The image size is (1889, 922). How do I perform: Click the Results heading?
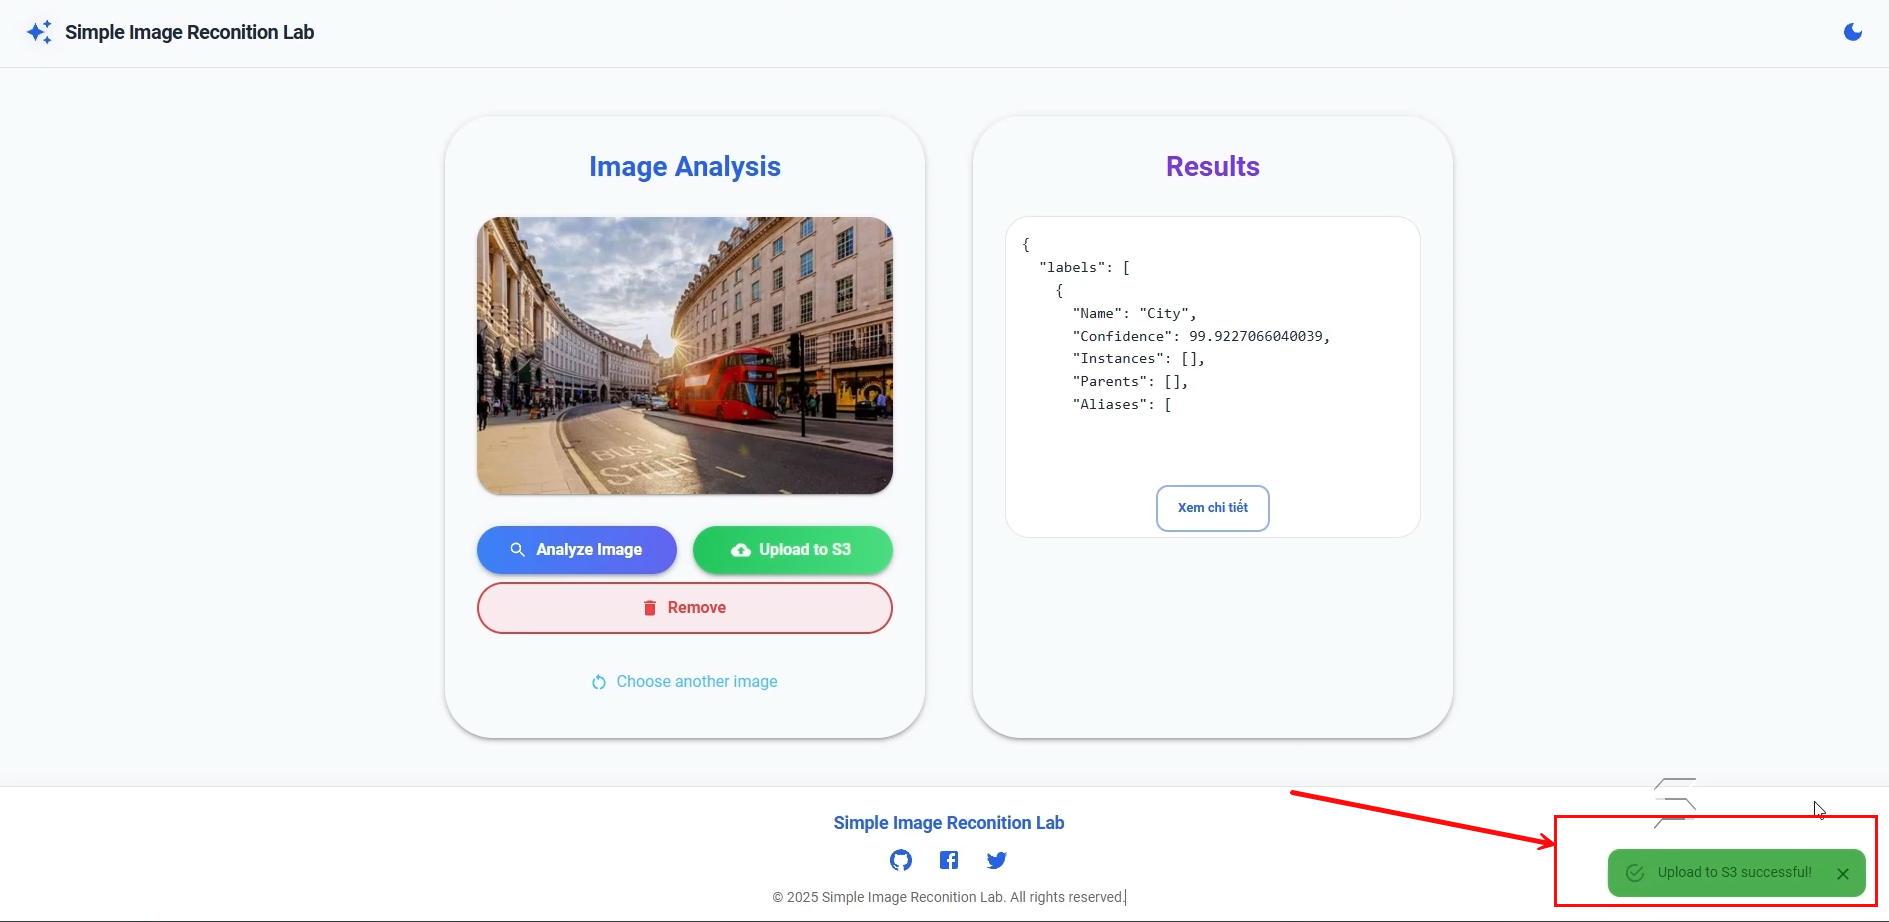tap(1213, 167)
